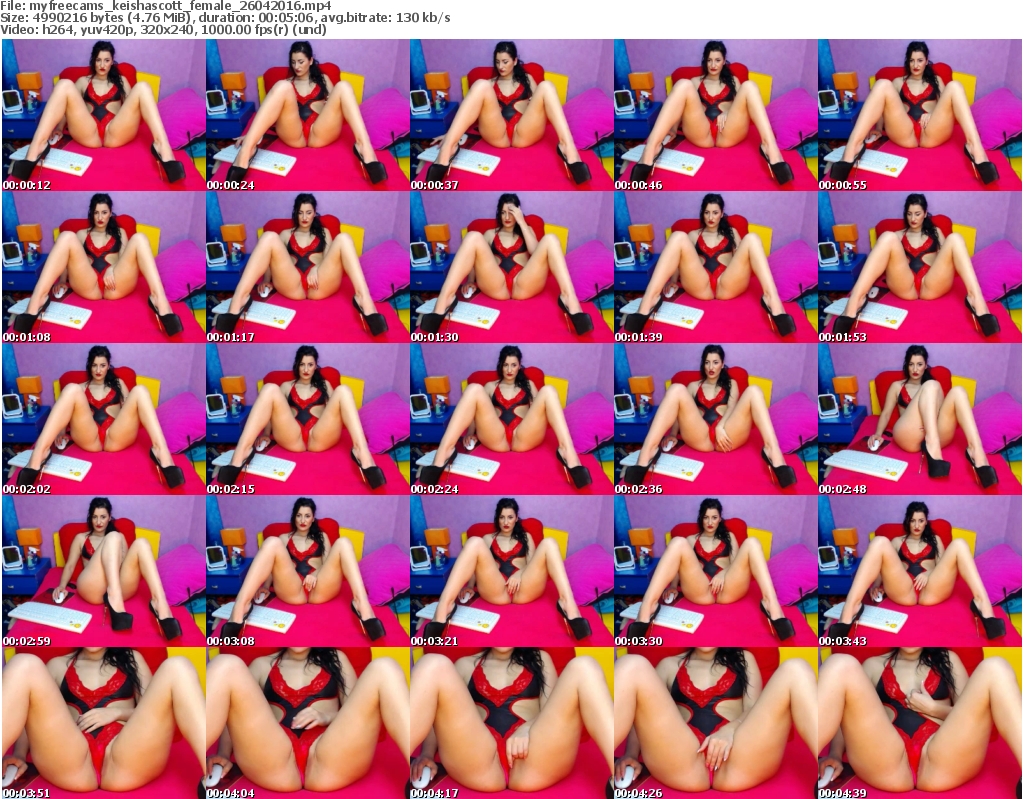Click the thumbnail at 00:01:53

920,267
